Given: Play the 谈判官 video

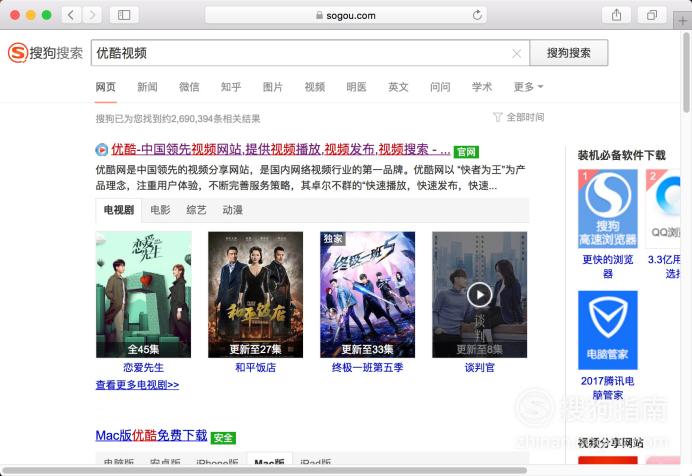Looking at the screenshot, I should (479, 295).
